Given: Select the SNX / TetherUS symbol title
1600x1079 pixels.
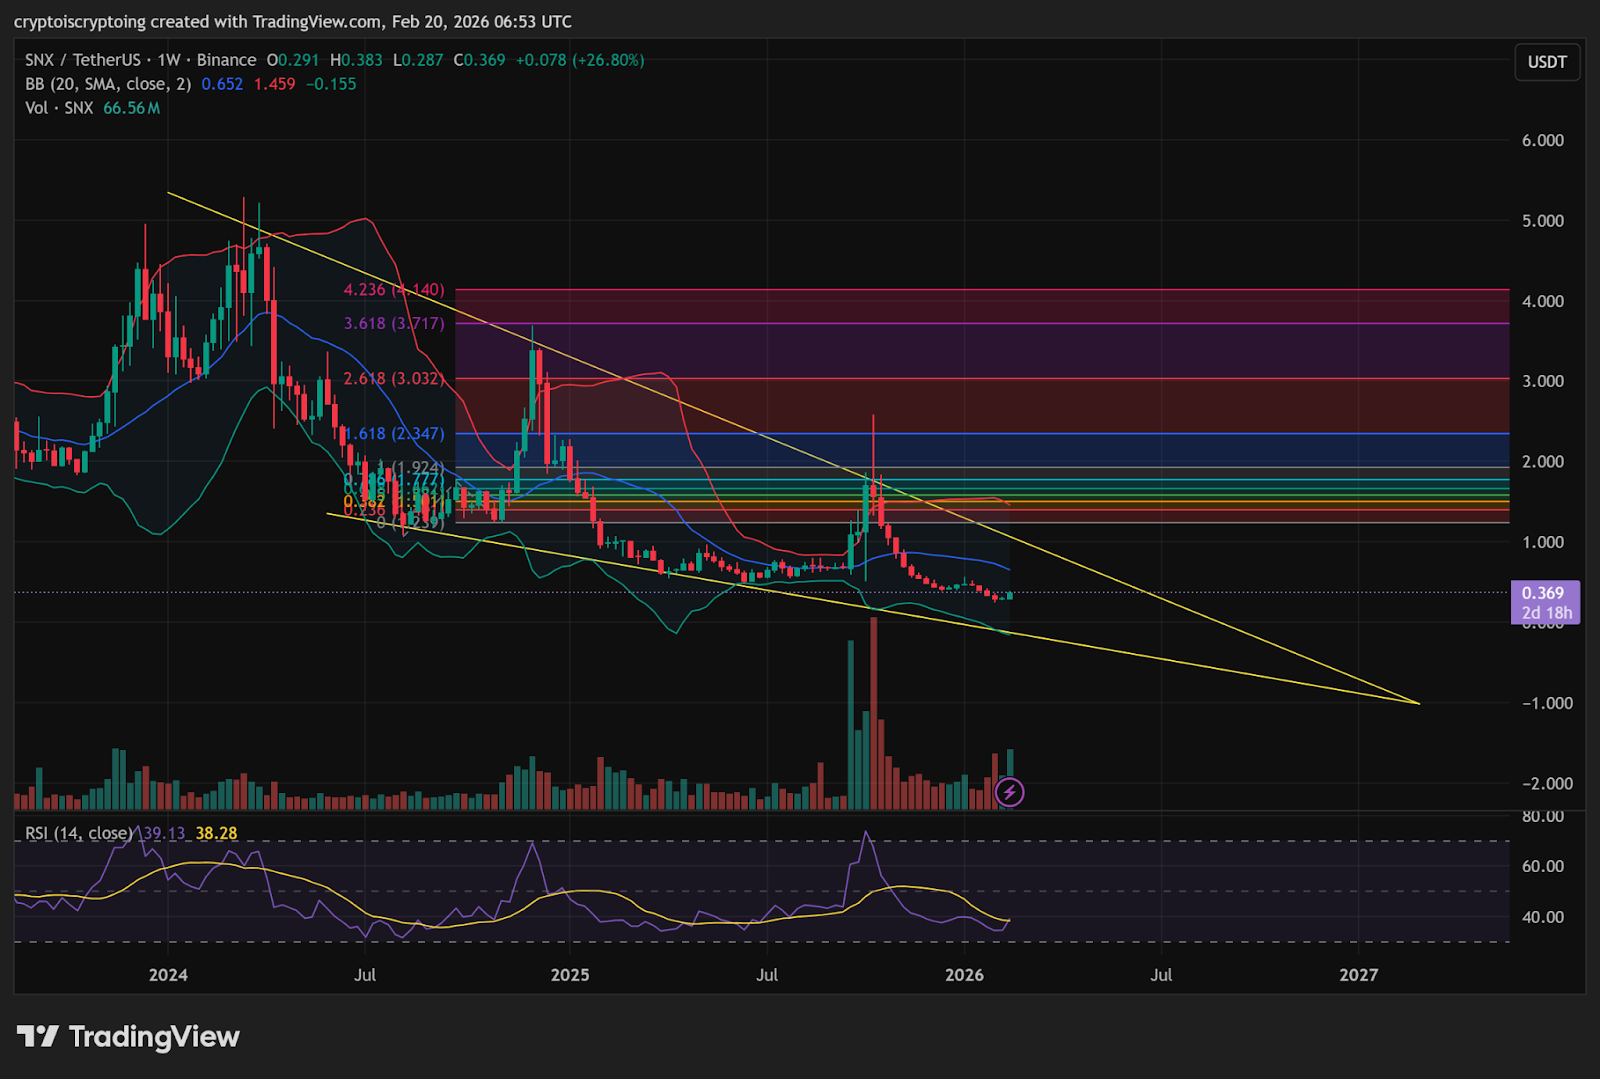Looking at the screenshot, I should click(x=82, y=60).
